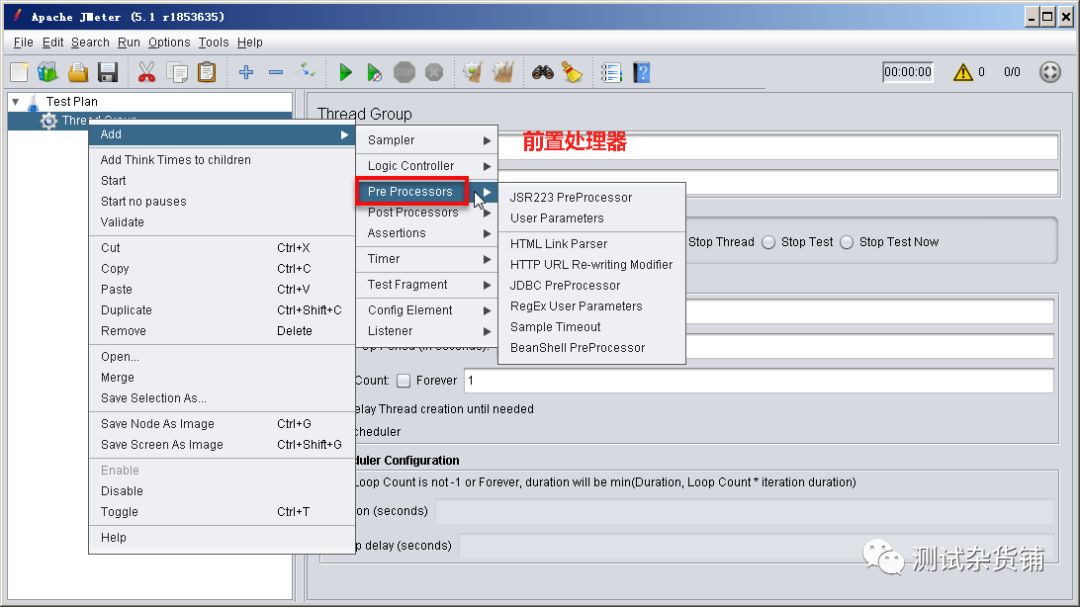Click the Clear results broom icon
The width and height of the screenshot is (1080, 607).
(x=472, y=72)
